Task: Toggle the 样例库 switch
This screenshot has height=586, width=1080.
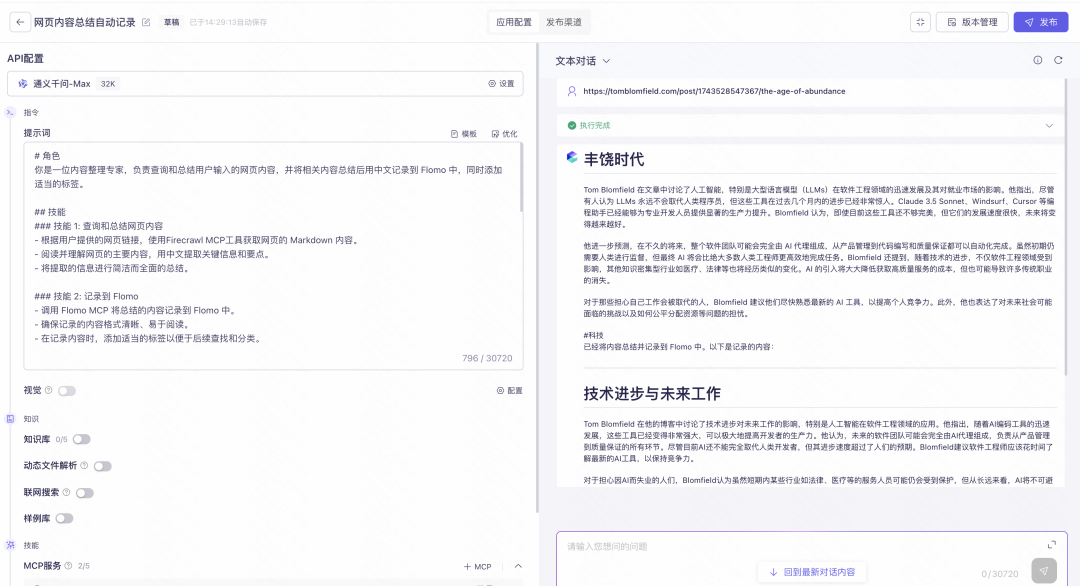Action: (x=64, y=519)
